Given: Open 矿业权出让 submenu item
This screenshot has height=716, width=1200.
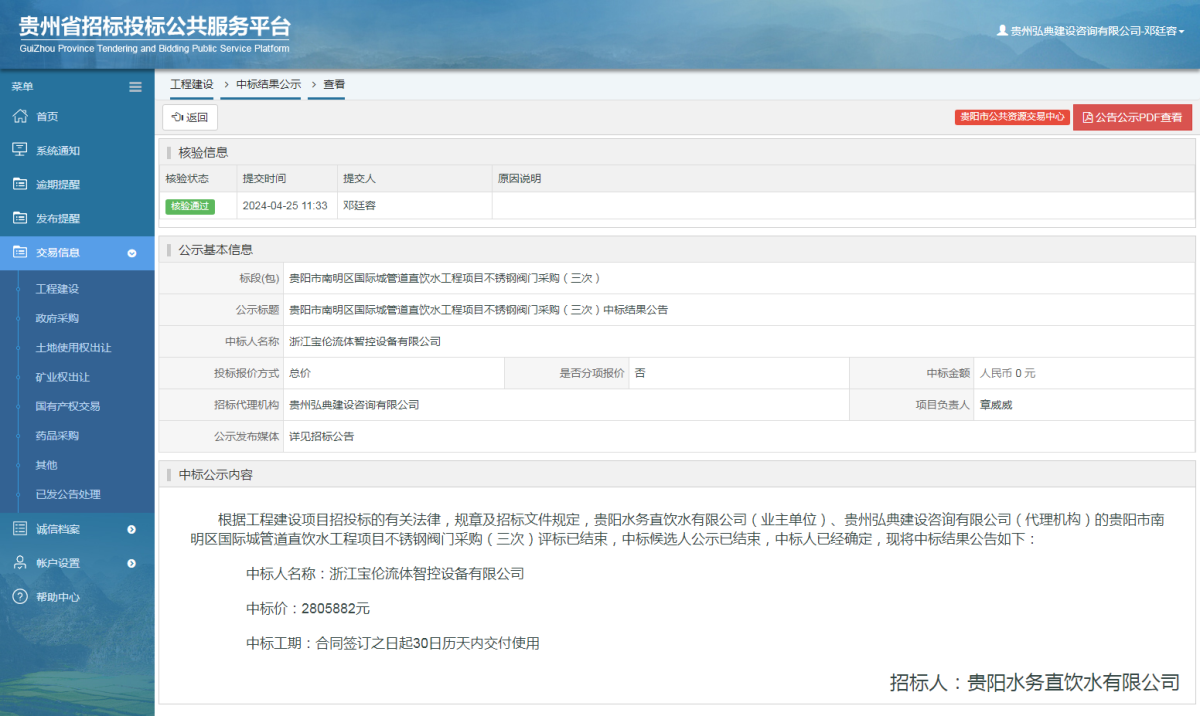Looking at the screenshot, I should click(62, 377).
